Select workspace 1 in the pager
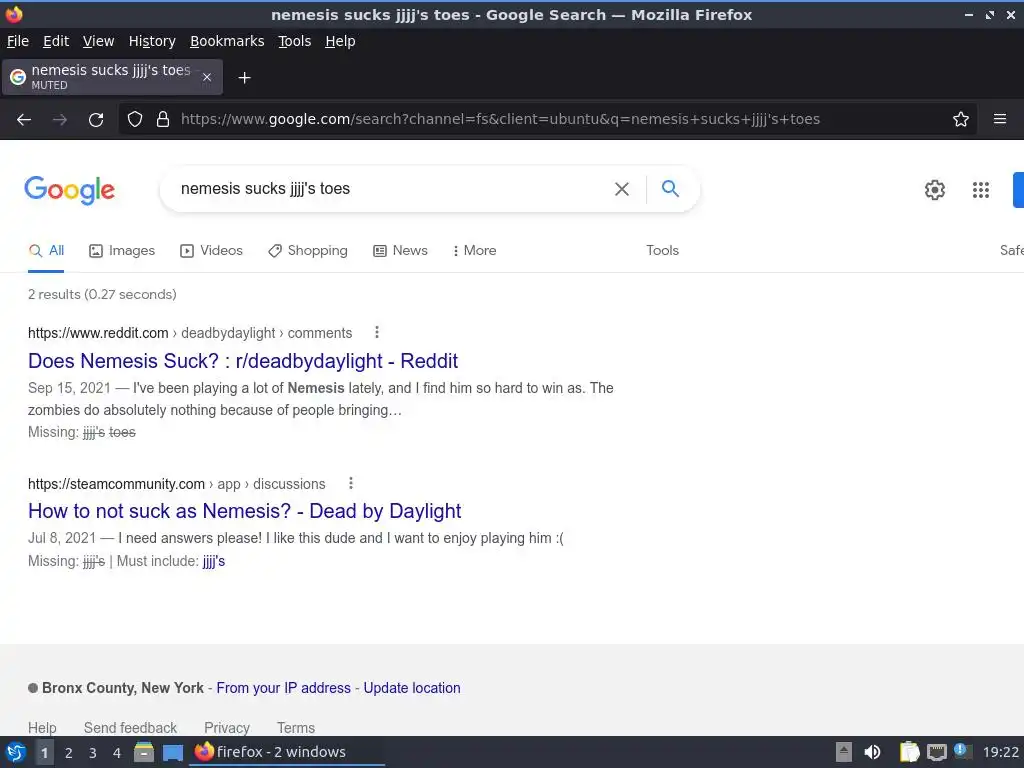The height and width of the screenshot is (768, 1024). pyautogui.click(x=44, y=753)
